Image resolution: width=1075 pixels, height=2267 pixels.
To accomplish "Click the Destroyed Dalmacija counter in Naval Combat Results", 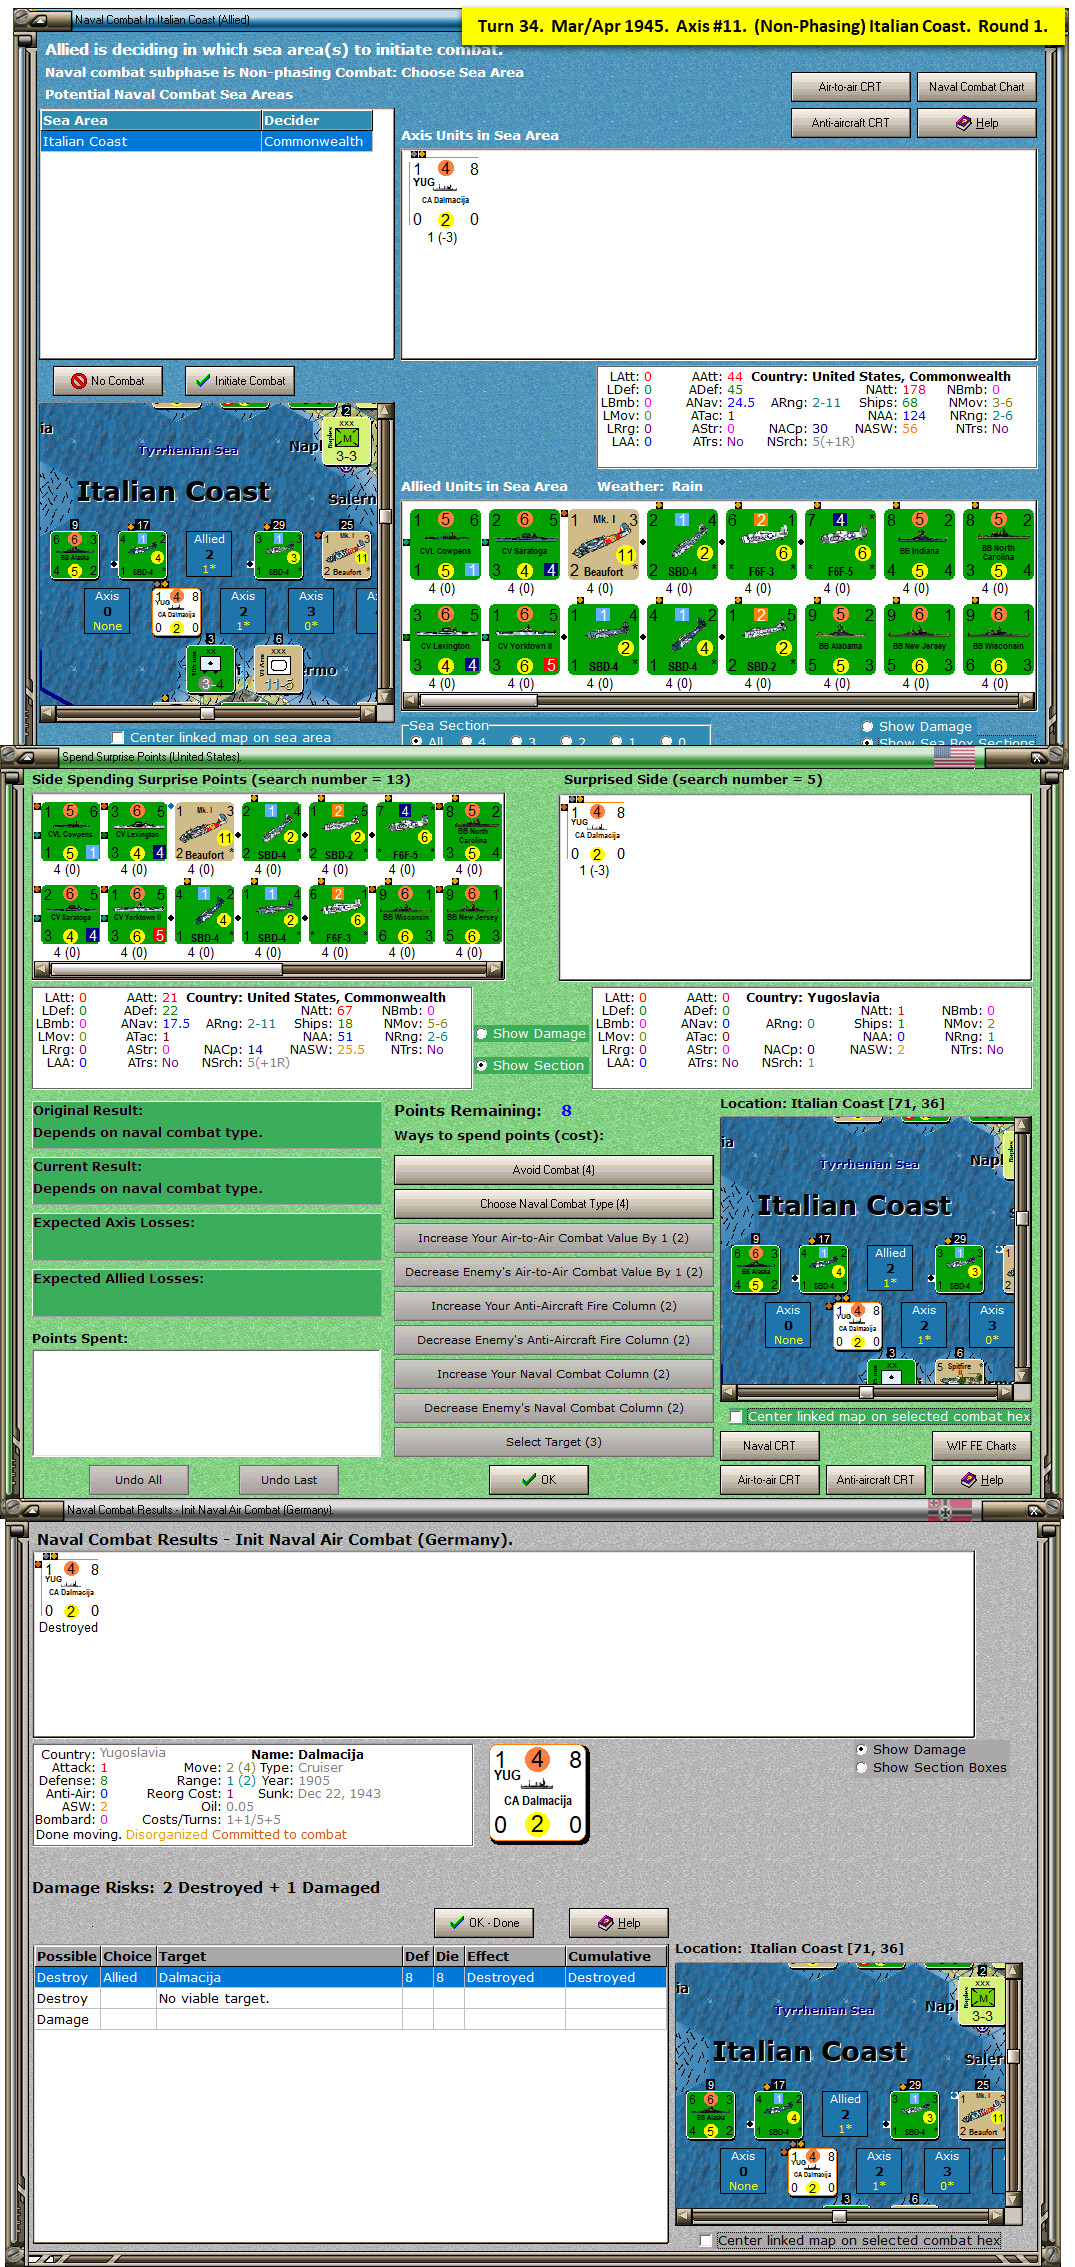I will point(70,1590).
